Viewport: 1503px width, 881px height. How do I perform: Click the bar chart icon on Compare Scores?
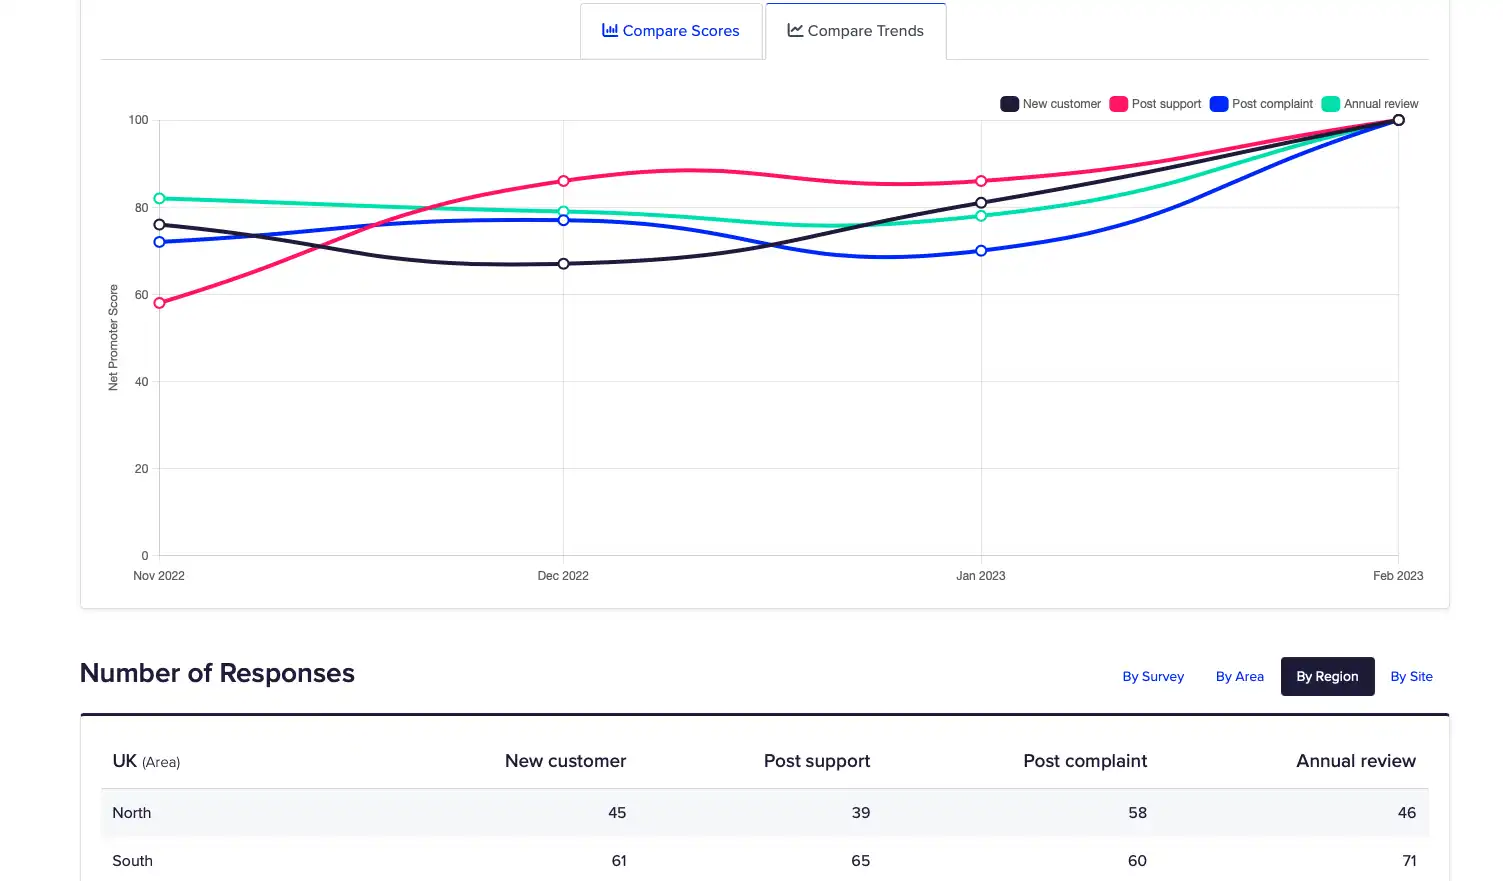pos(609,30)
